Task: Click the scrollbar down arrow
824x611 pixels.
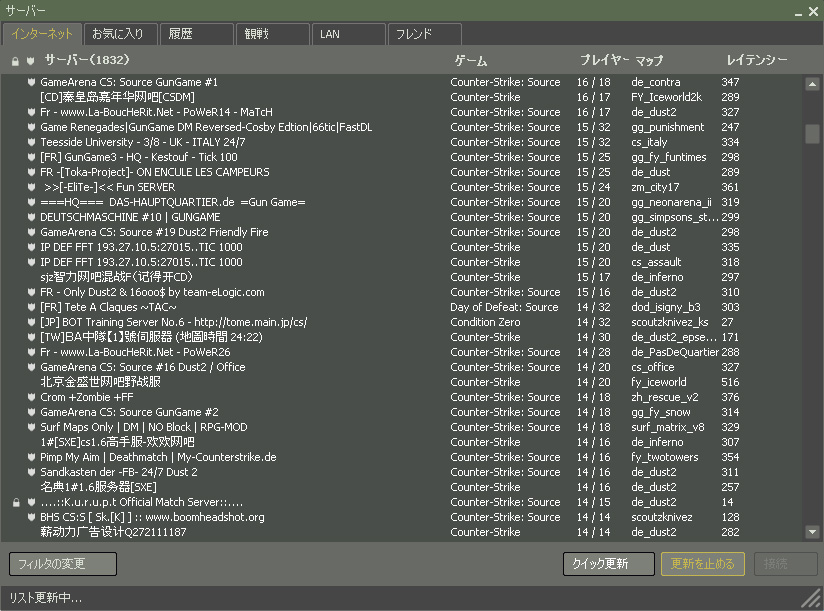Action: pos(812,532)
